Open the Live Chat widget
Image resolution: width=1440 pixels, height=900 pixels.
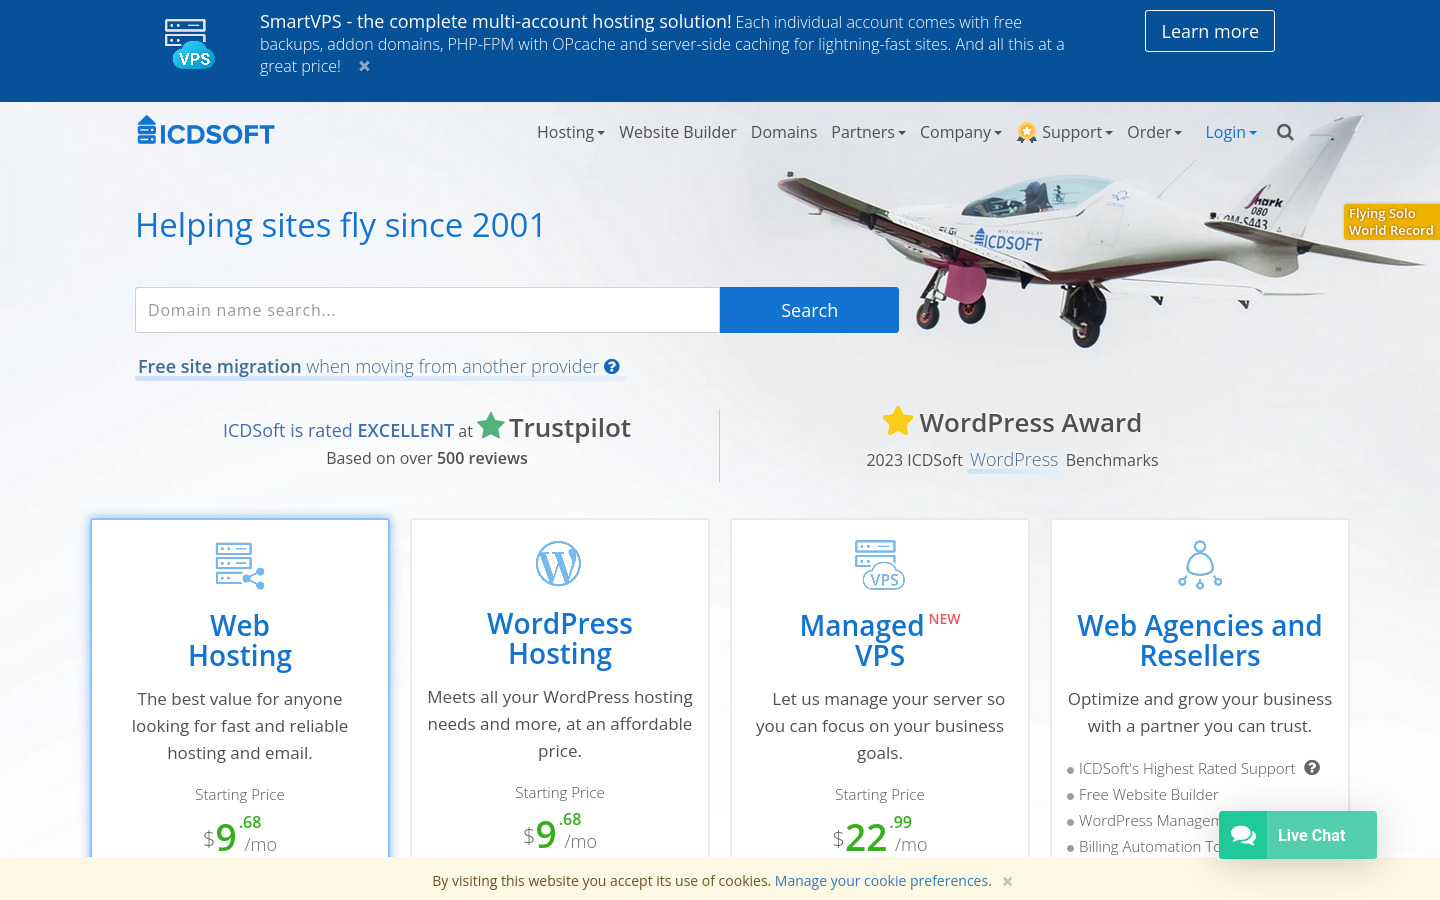click(1298, 835)
